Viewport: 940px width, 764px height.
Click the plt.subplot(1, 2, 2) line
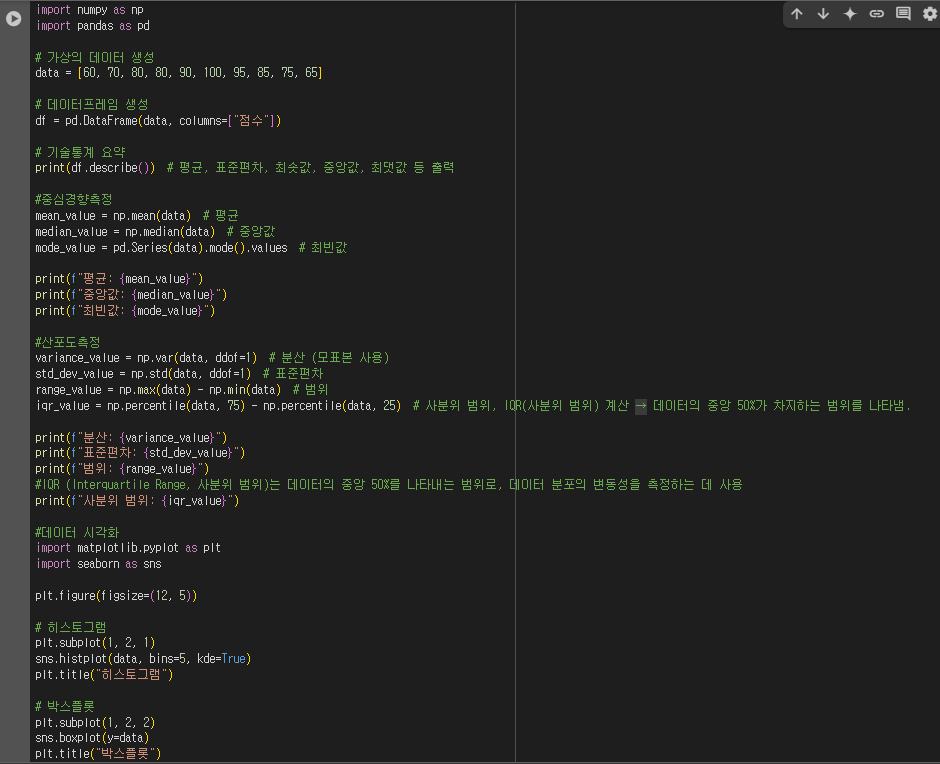tap(95, 722)
